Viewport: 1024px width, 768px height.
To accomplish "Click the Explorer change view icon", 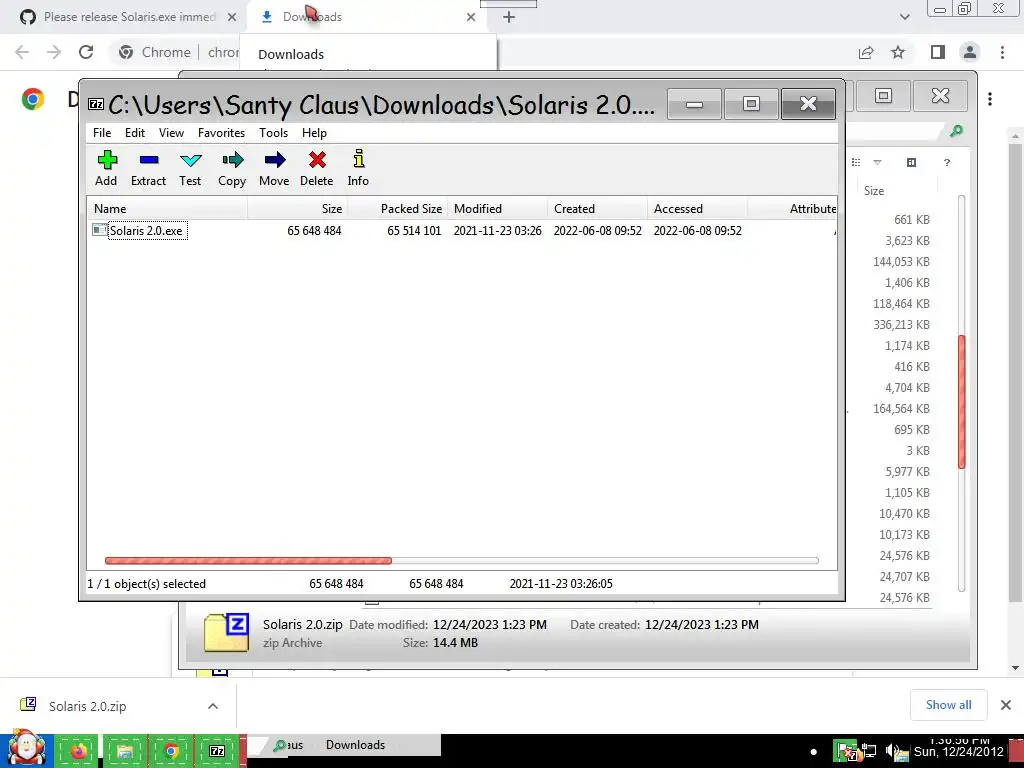I will pos(856,163).
